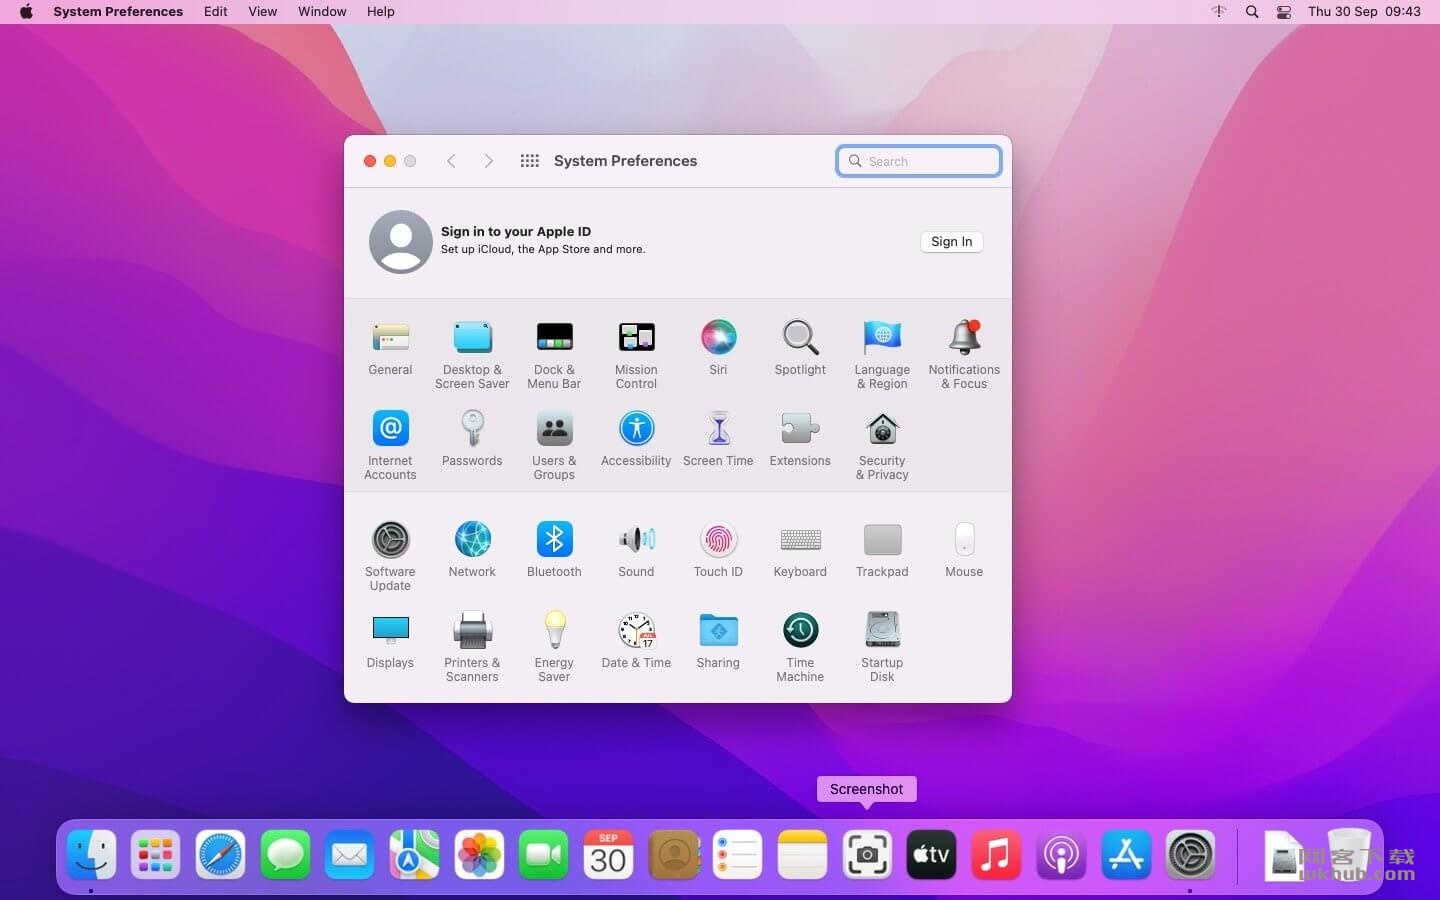Open the Mission Control pane
The image size is (1440, 900).
coord(636,355)
